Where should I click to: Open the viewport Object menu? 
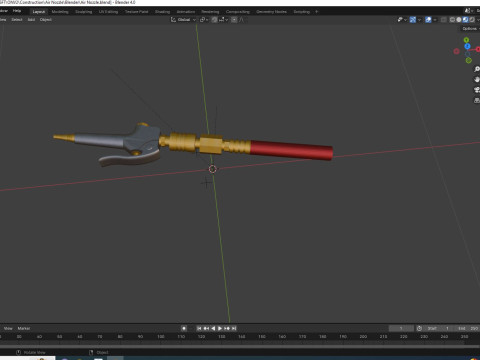(46, 20)
